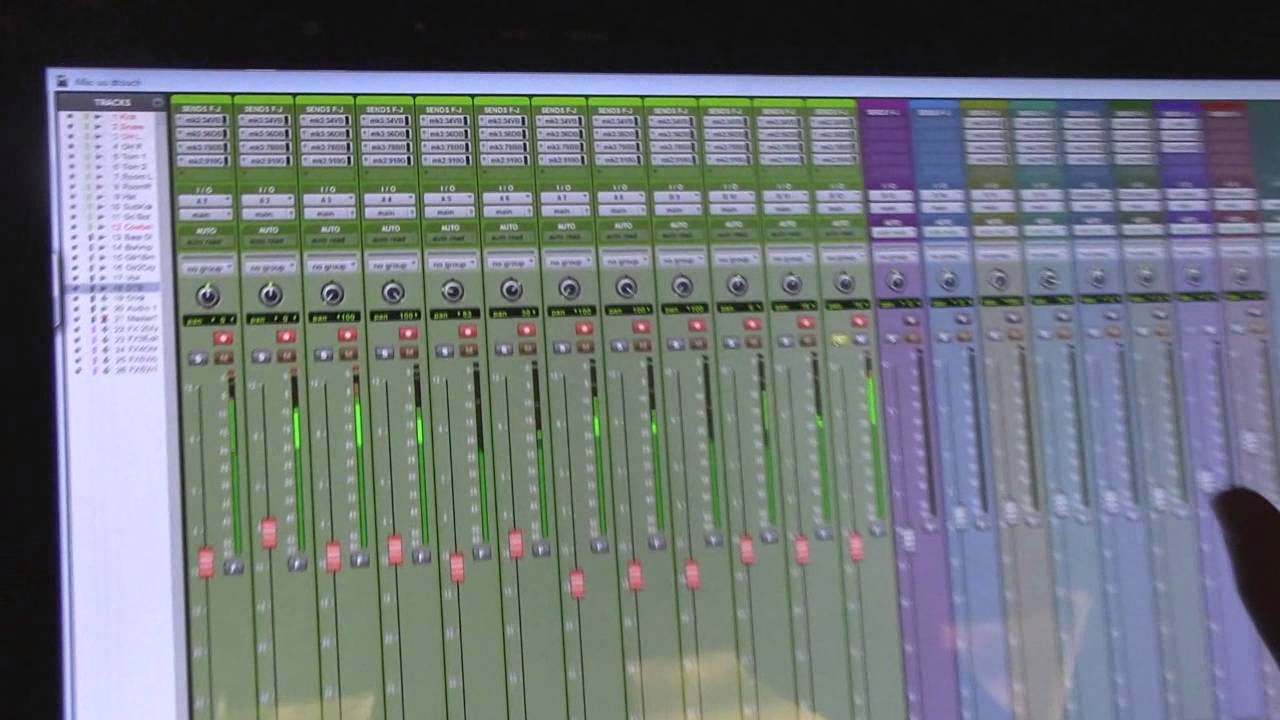This screenshot has width=1280, height=720.
Task: Click the track type icon beside Kick
Action: 98,116
